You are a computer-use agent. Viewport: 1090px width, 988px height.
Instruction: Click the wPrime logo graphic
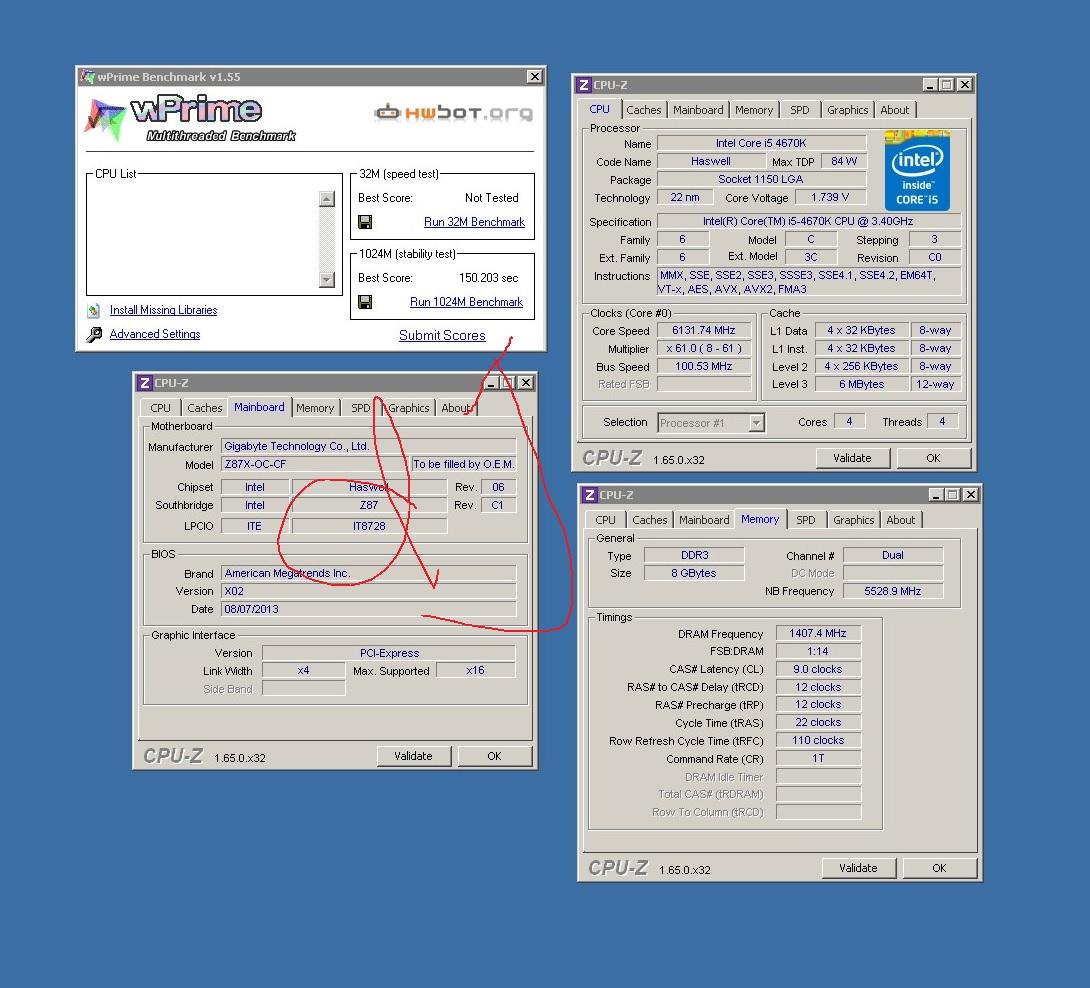[190, 118]
